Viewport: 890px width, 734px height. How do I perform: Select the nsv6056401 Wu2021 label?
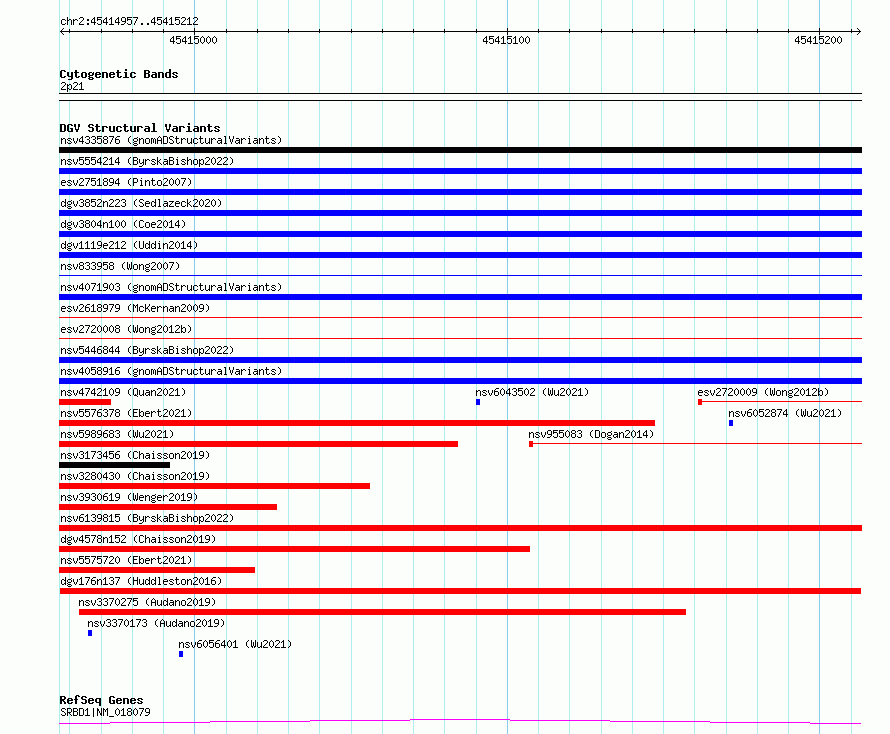click(x=235, y=644)
